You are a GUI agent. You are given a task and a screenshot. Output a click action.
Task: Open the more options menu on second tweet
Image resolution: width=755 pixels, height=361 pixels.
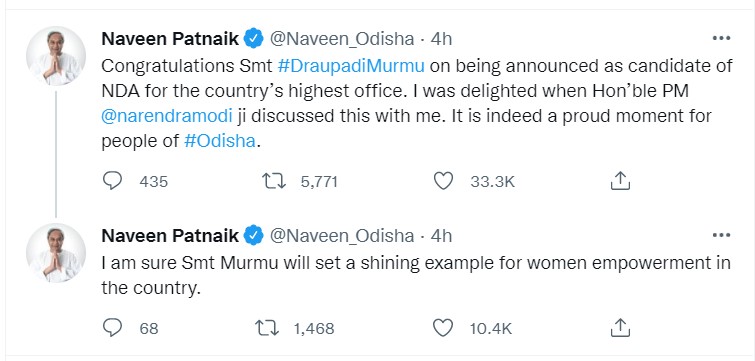[721, 235]
